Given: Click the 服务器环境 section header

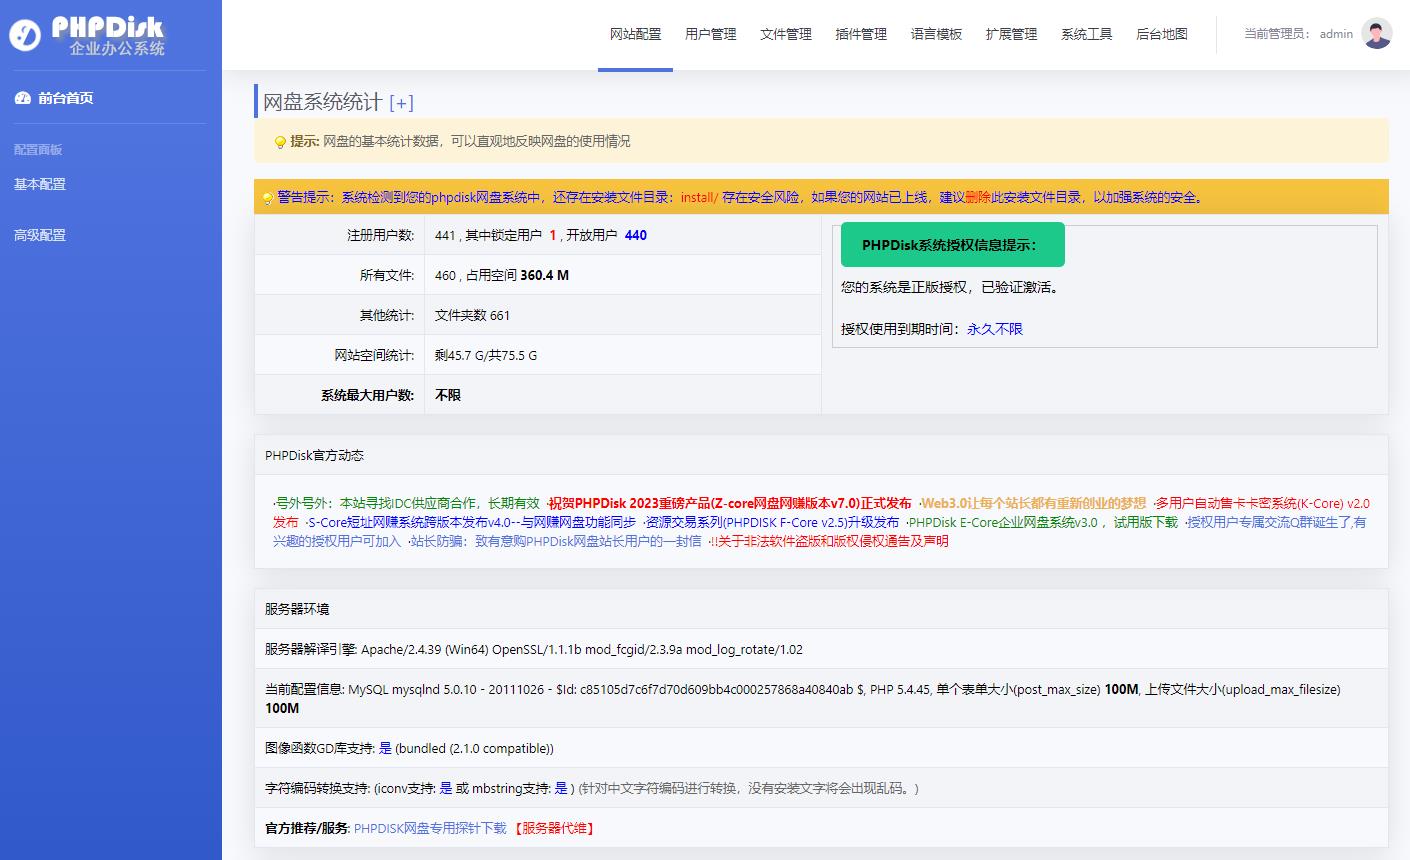Looking at the screenshot, I should pyautogui.click(x=297, y=609).
